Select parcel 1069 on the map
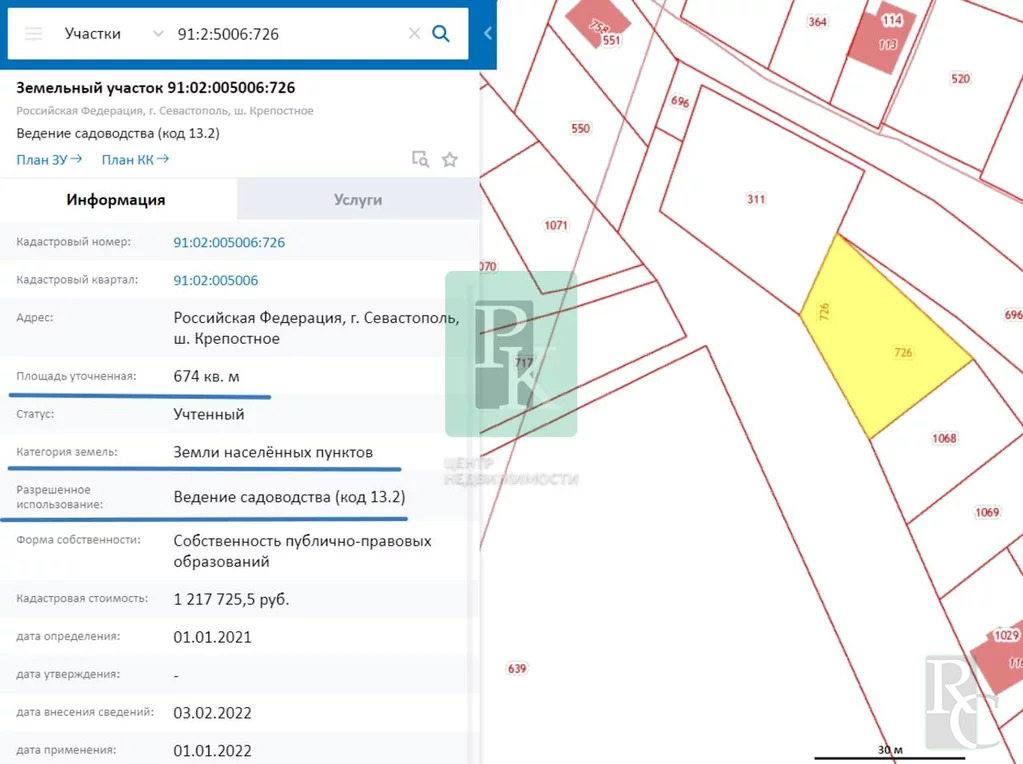1023x764 pixels. pos(986,512)
